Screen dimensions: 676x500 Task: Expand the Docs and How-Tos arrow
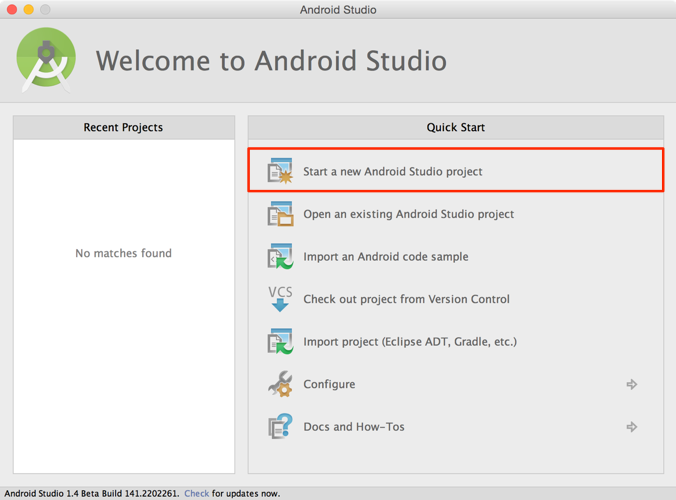click(x=632, y=427)
